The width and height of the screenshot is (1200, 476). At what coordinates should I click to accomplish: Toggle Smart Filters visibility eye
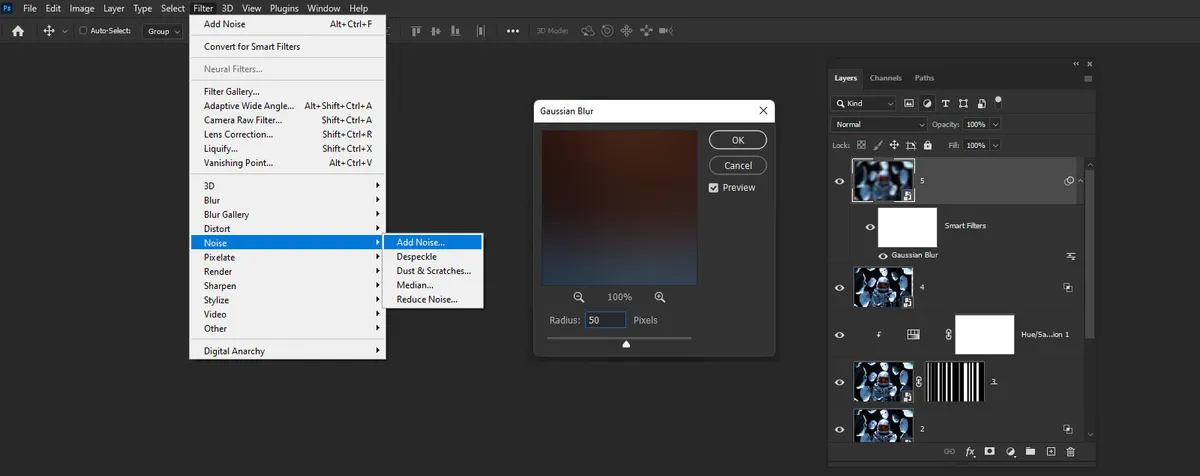pos(870,227)
